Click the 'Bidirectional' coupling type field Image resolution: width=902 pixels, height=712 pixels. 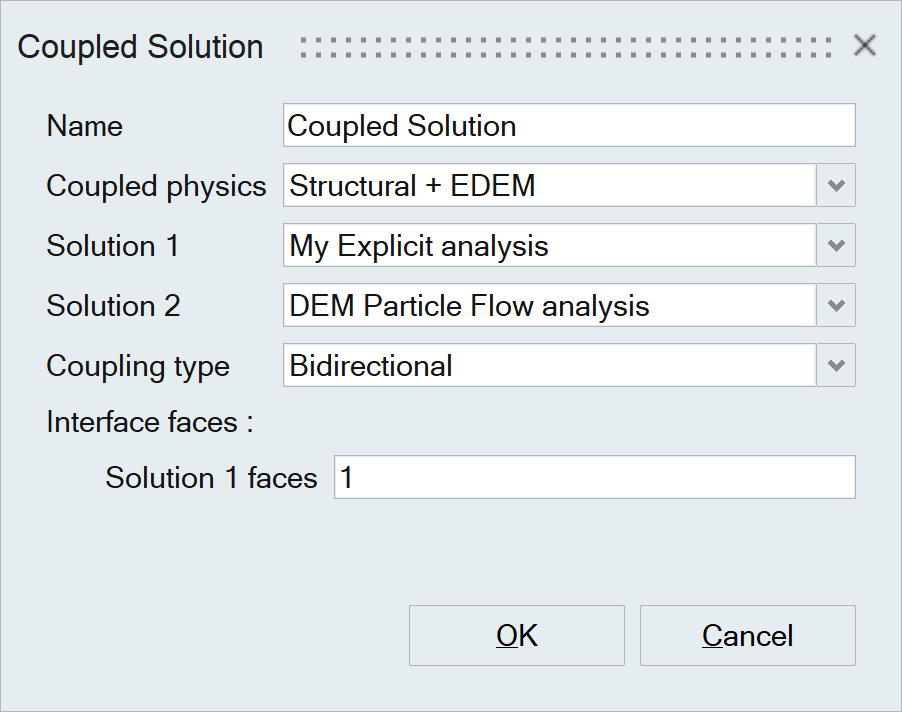pos(549,366)
